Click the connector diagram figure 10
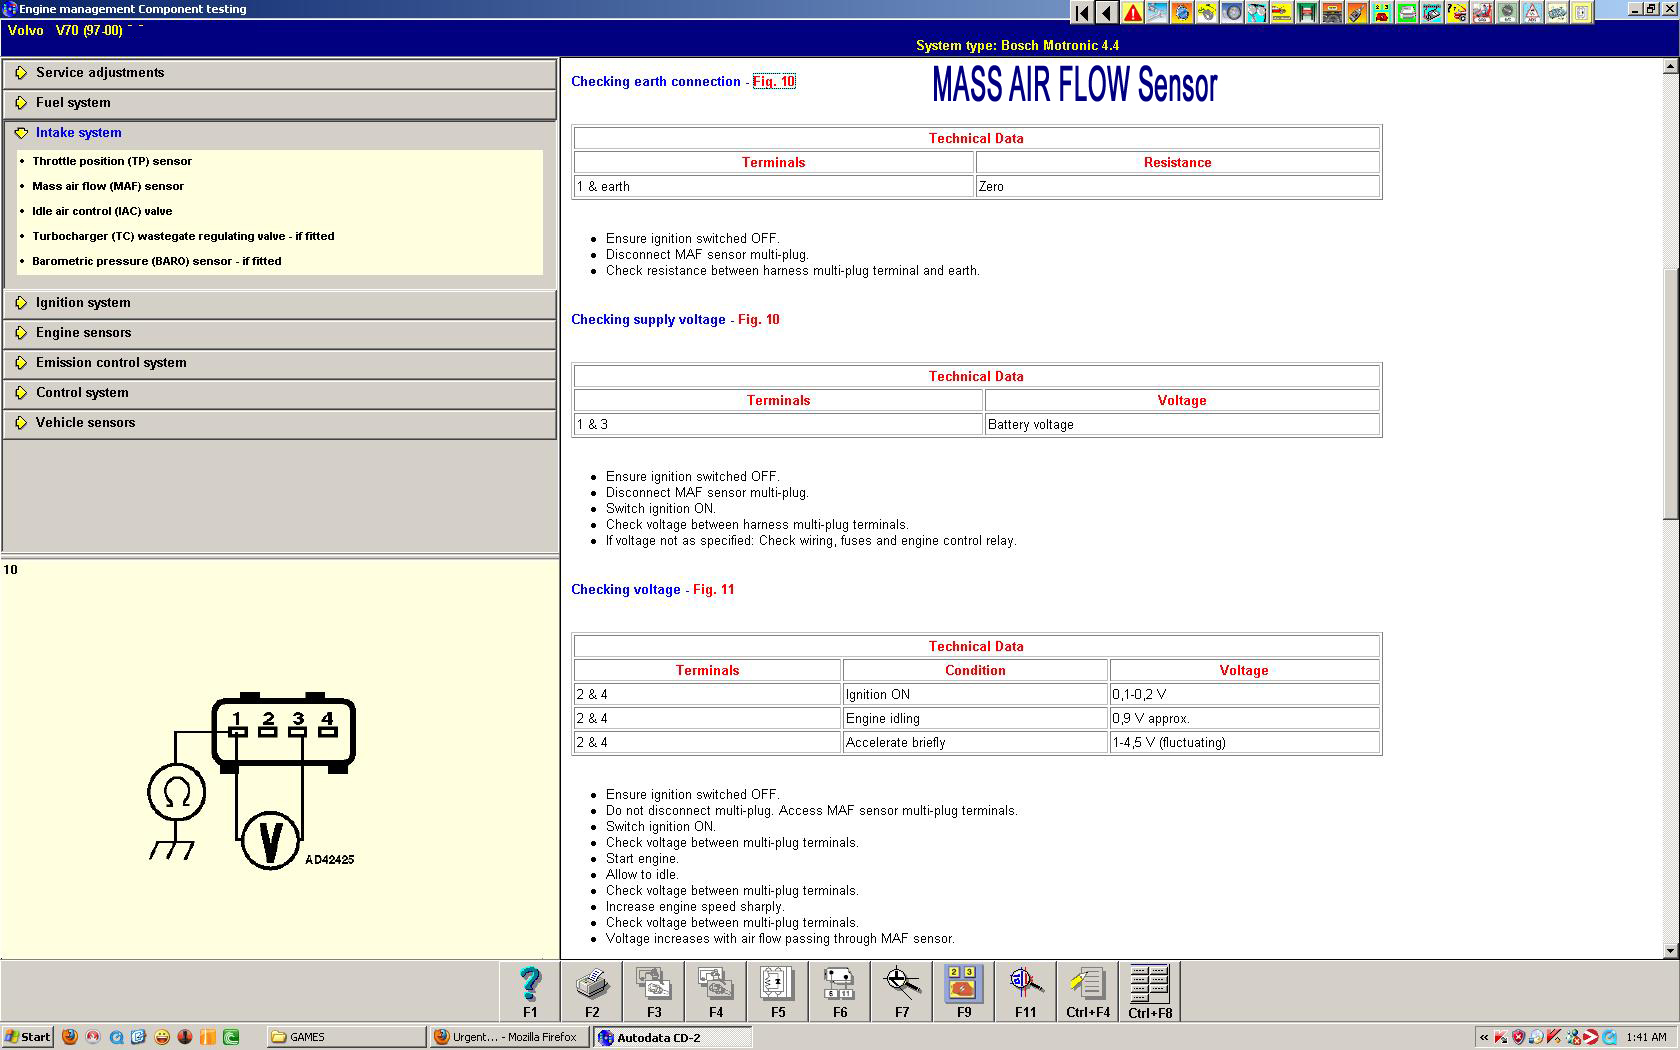The height and width of the screenshot is (1050, 1680). (x=251, y=780)
